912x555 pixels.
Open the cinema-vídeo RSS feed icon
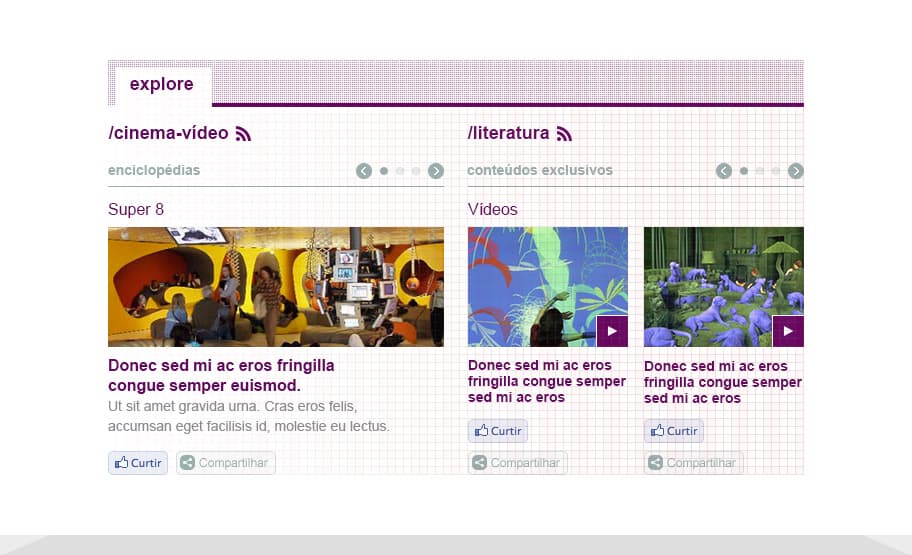pyautogui.click(x=243, y=134)
